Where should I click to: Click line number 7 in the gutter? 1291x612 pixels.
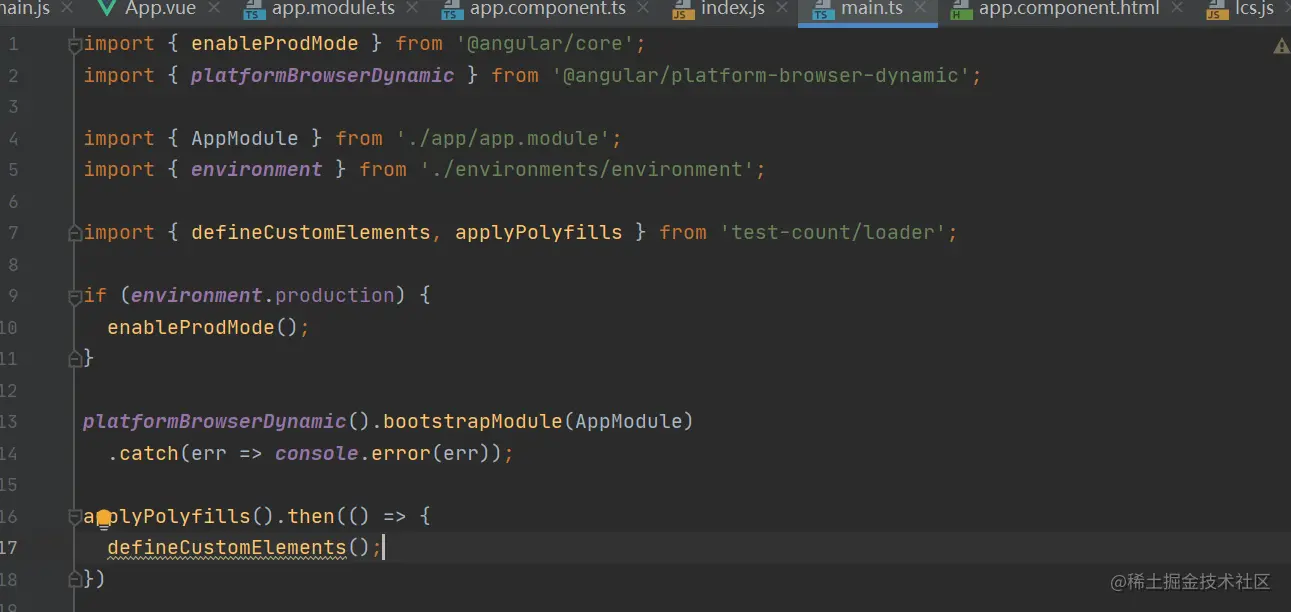(x=13, y=232)
